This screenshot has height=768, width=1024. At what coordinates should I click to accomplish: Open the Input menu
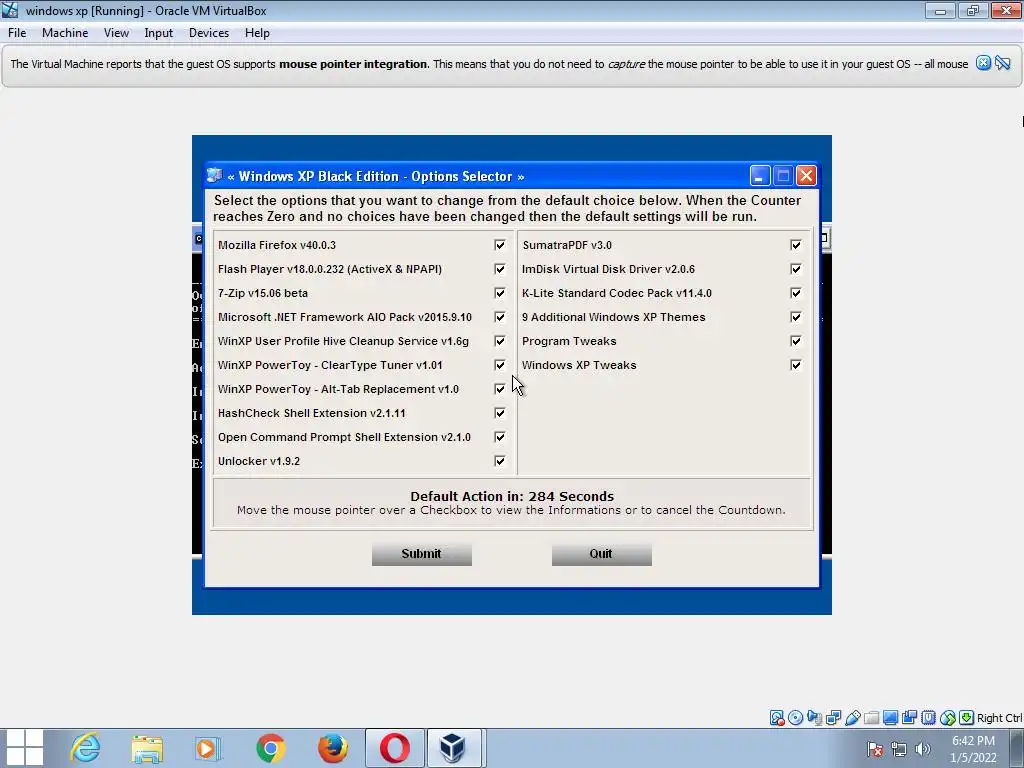pos(159,33)
